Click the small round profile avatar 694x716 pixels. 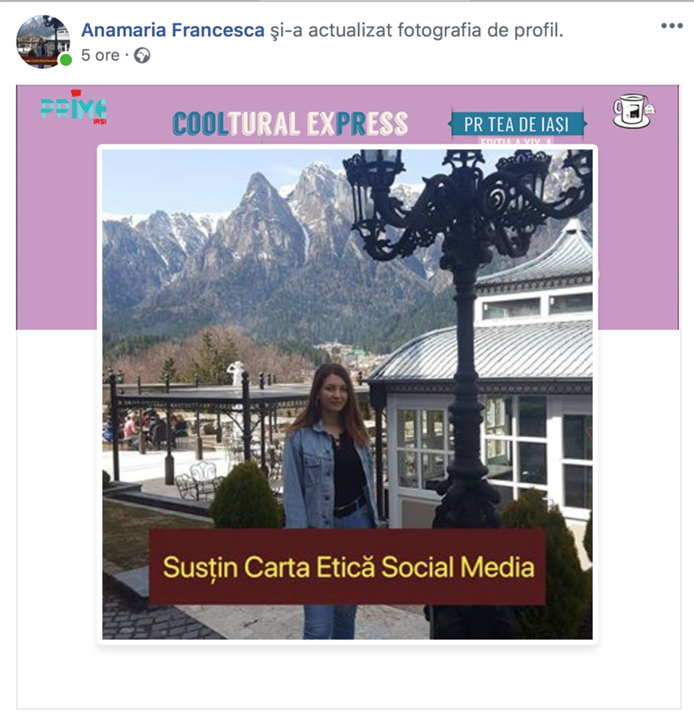(x=43, y=42)
